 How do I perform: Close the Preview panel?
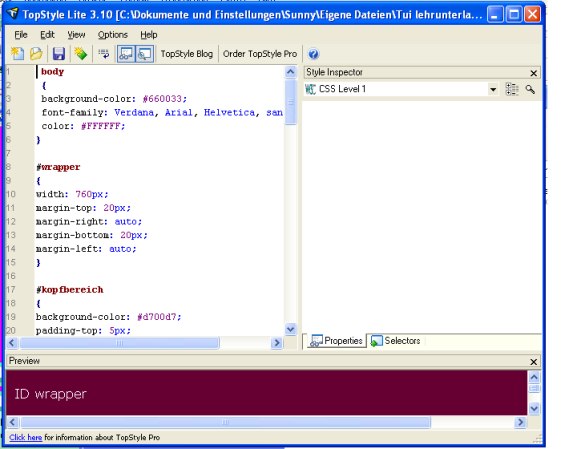(533, 362)
